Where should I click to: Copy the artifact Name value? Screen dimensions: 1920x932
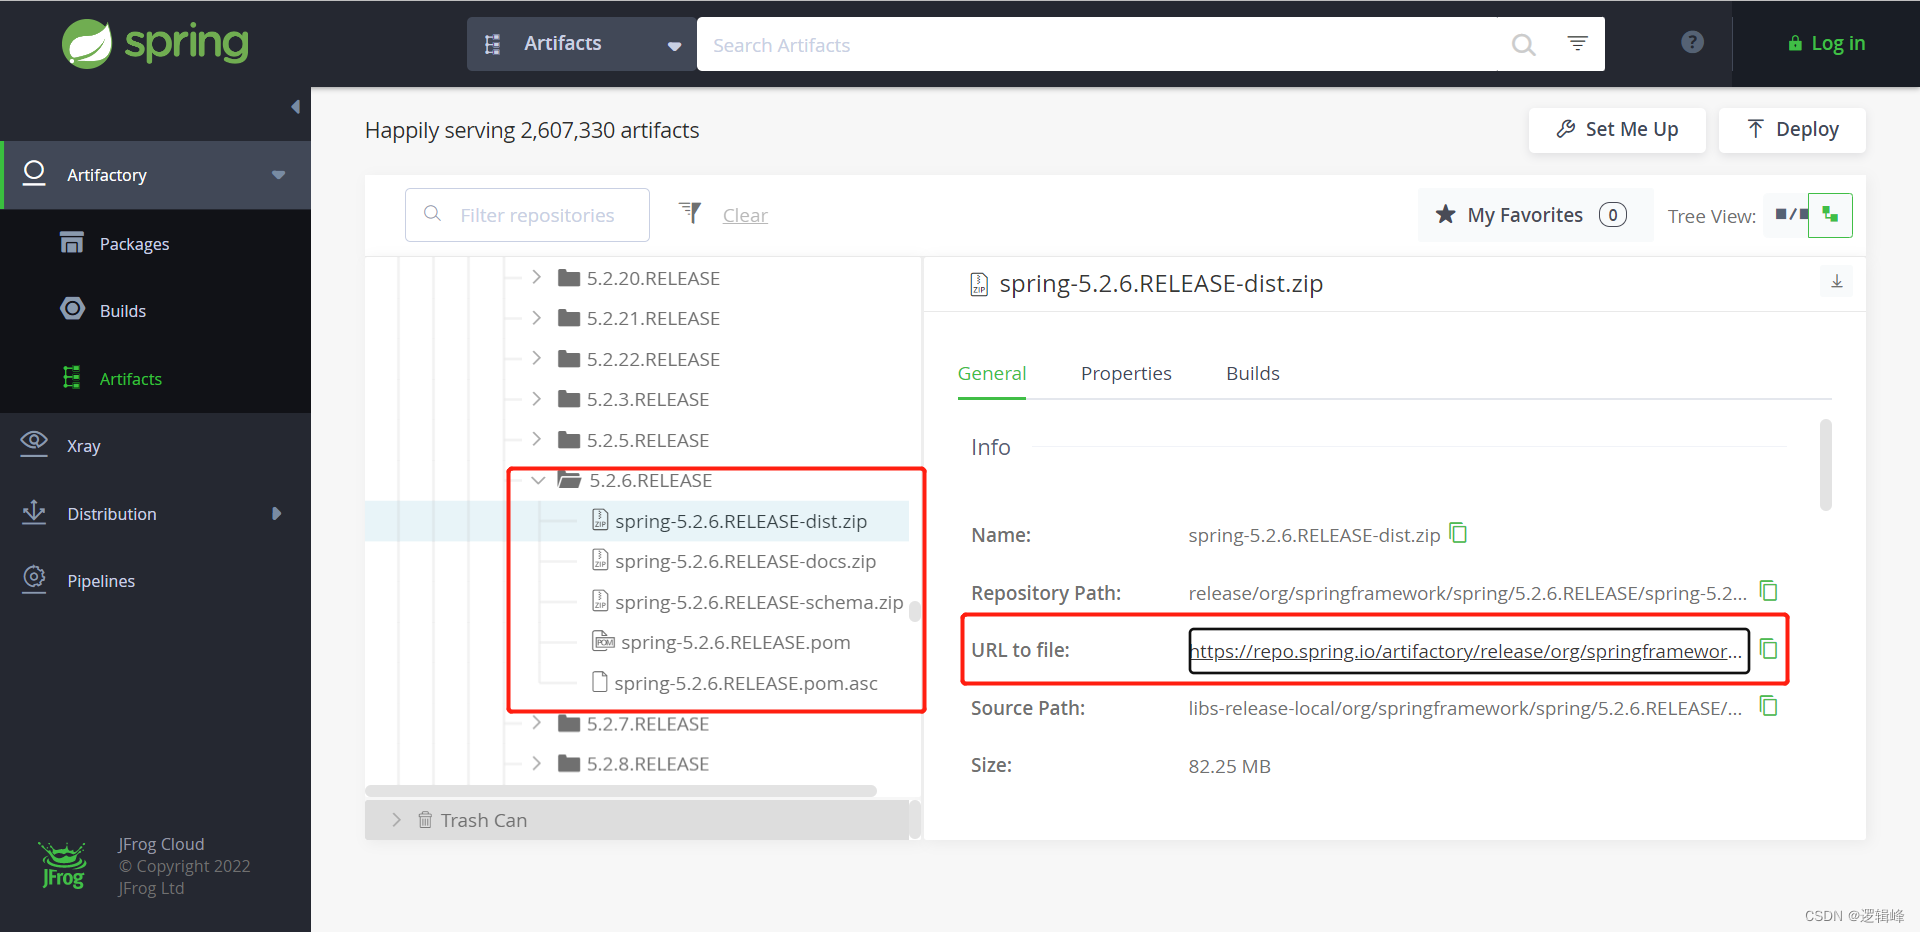pos(1459,533)
